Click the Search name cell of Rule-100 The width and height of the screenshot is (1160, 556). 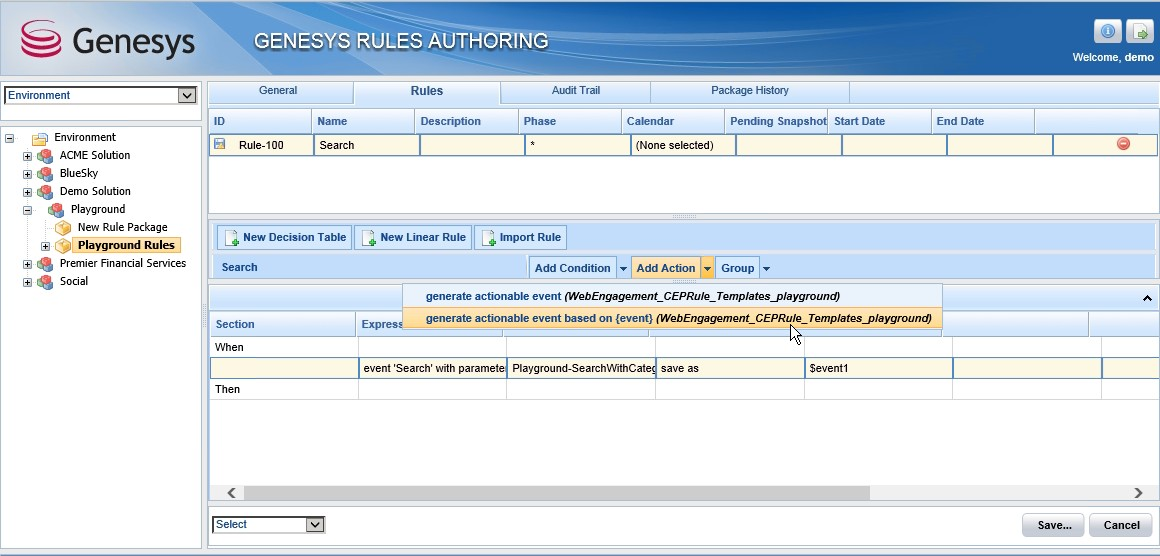[367, 145]
